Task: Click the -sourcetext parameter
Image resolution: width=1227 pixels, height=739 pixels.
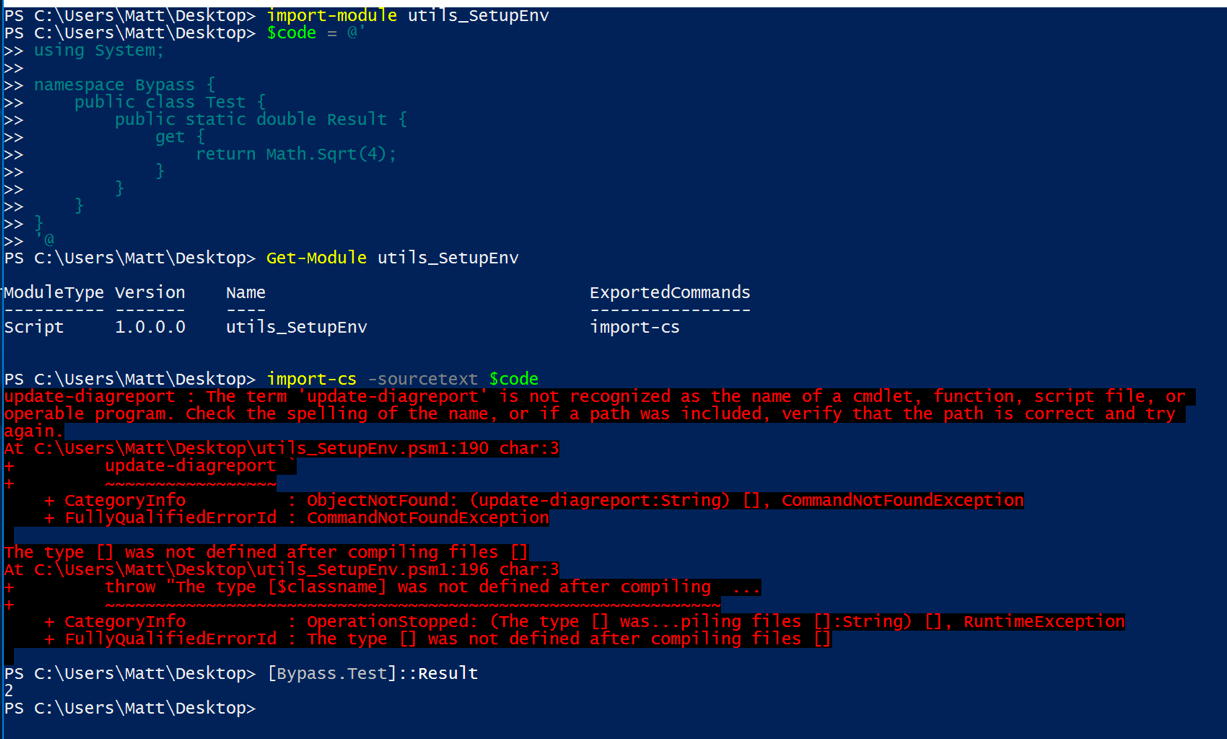Action: (x=423, y=379)
